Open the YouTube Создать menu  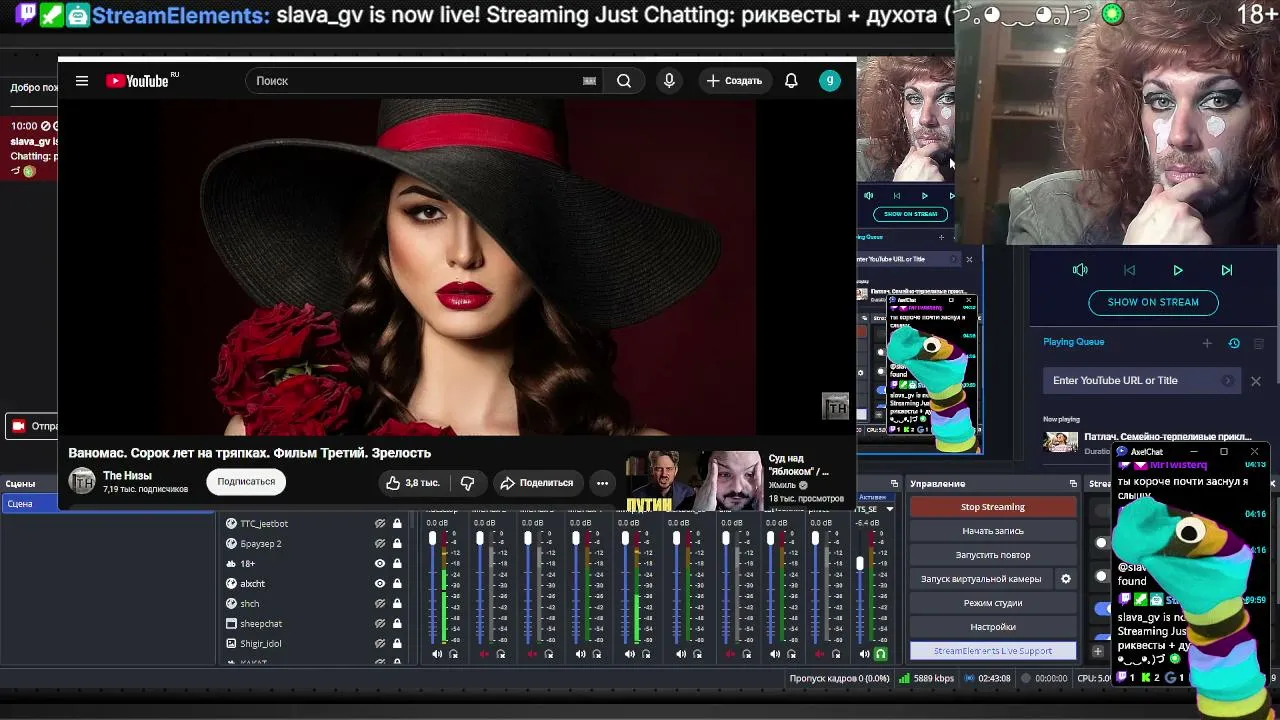click(734, 81)
